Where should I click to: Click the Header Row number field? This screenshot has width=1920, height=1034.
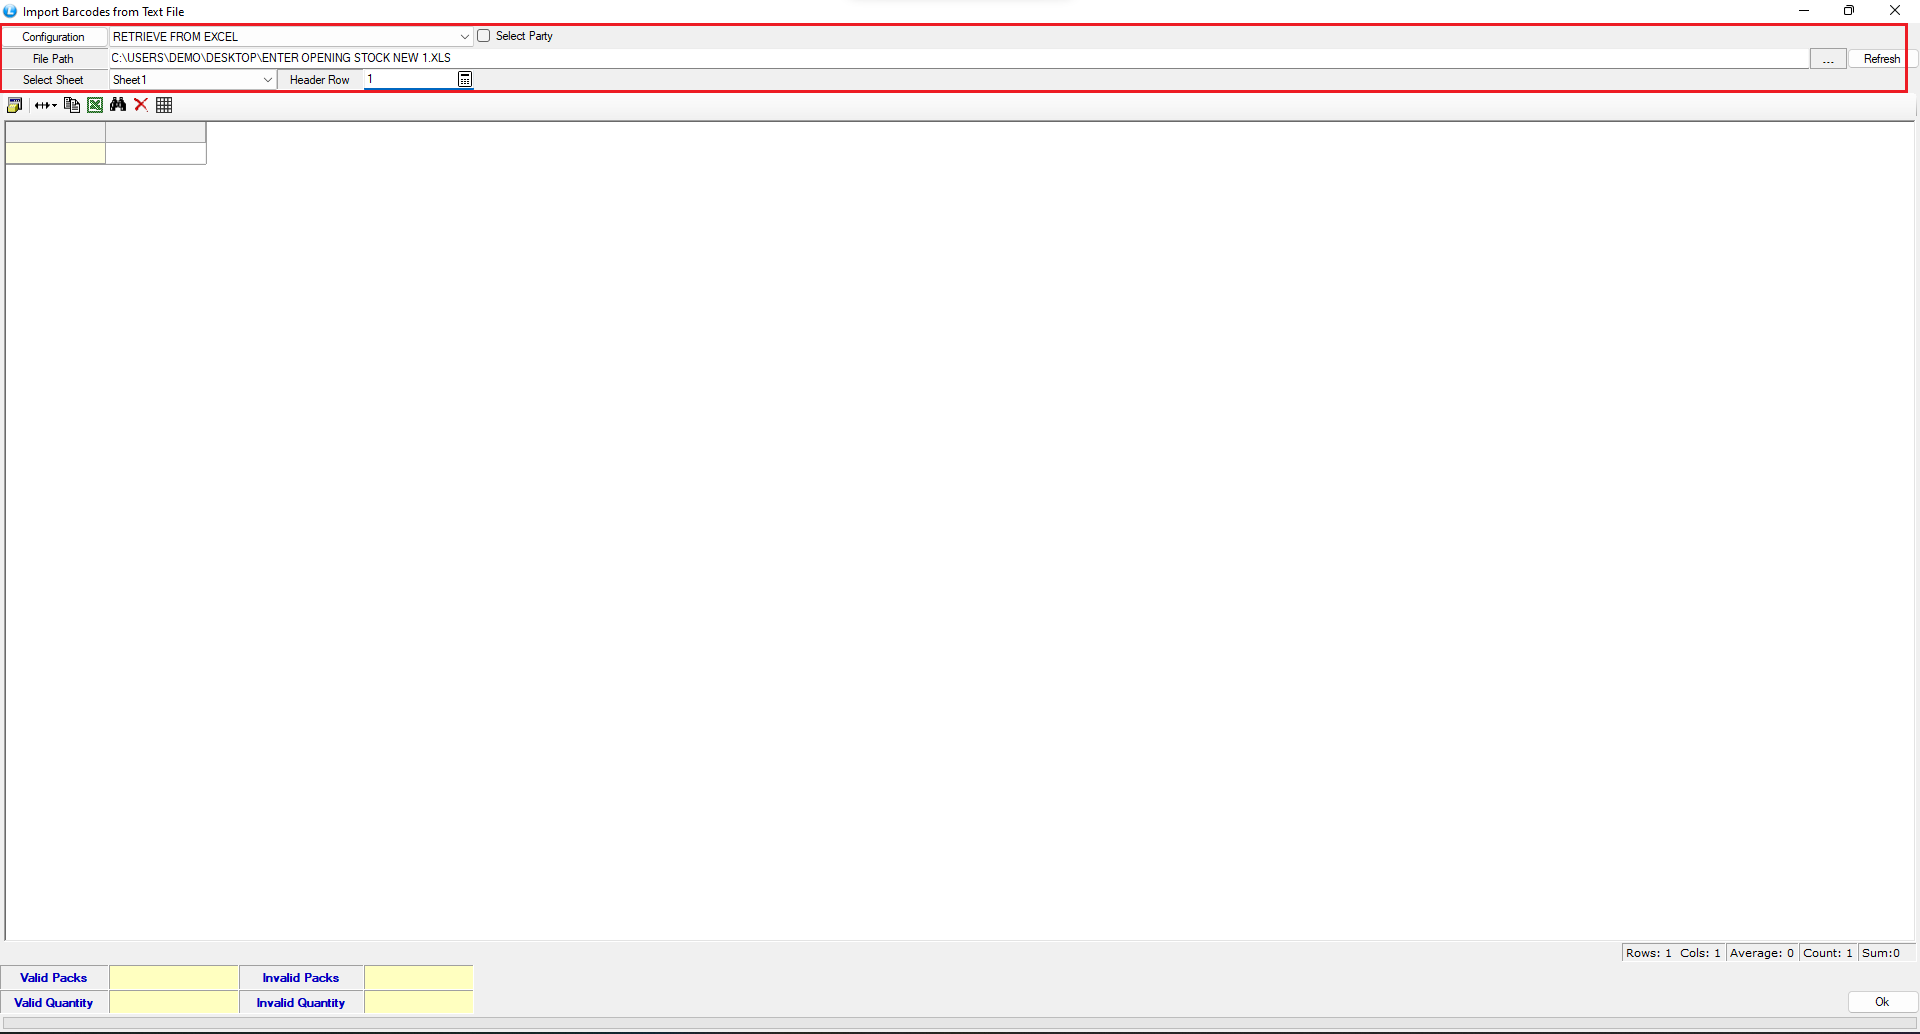coord(410,79)
